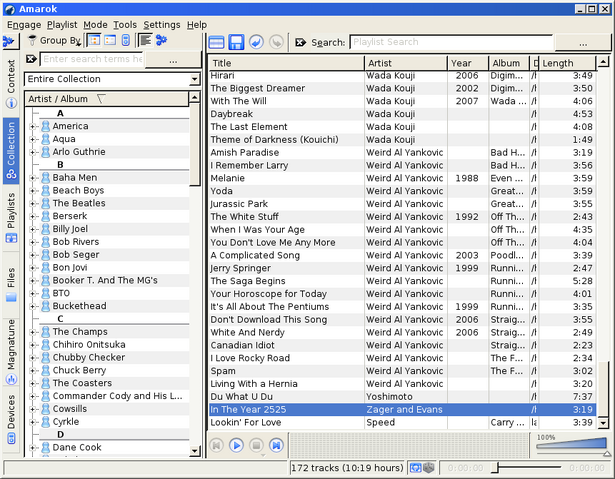Click the save playlist floppy icon

click(x=236, y=42)
